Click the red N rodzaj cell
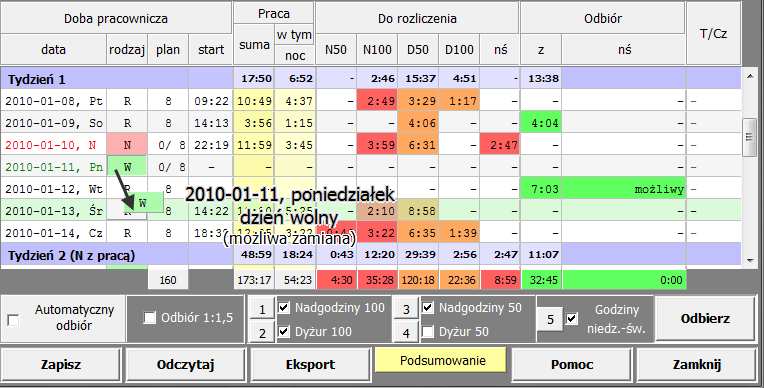 point(127,145)
